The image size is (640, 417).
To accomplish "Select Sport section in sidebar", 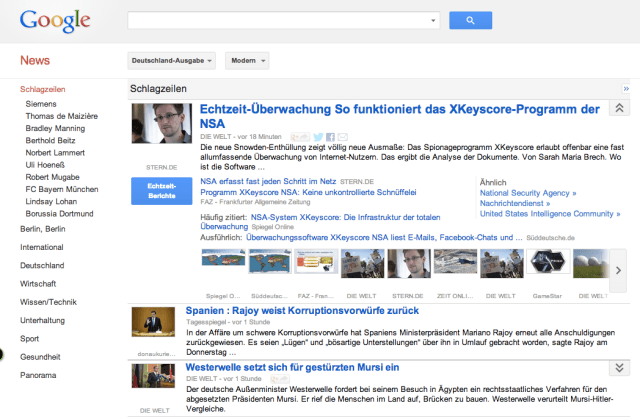I will 30,338.
